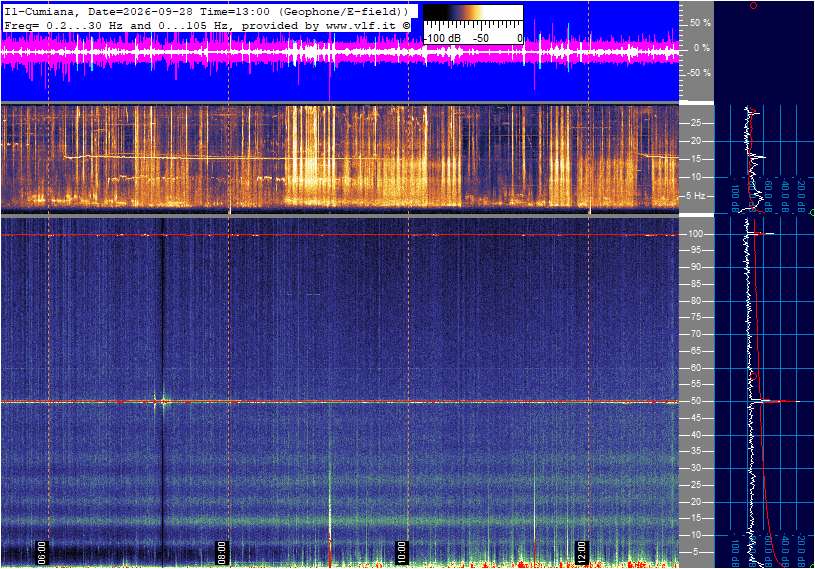The width and height of the screenshot is (815, 569).
Task: Click the 40 Hz tick on E-field scale
Action: 695,435
